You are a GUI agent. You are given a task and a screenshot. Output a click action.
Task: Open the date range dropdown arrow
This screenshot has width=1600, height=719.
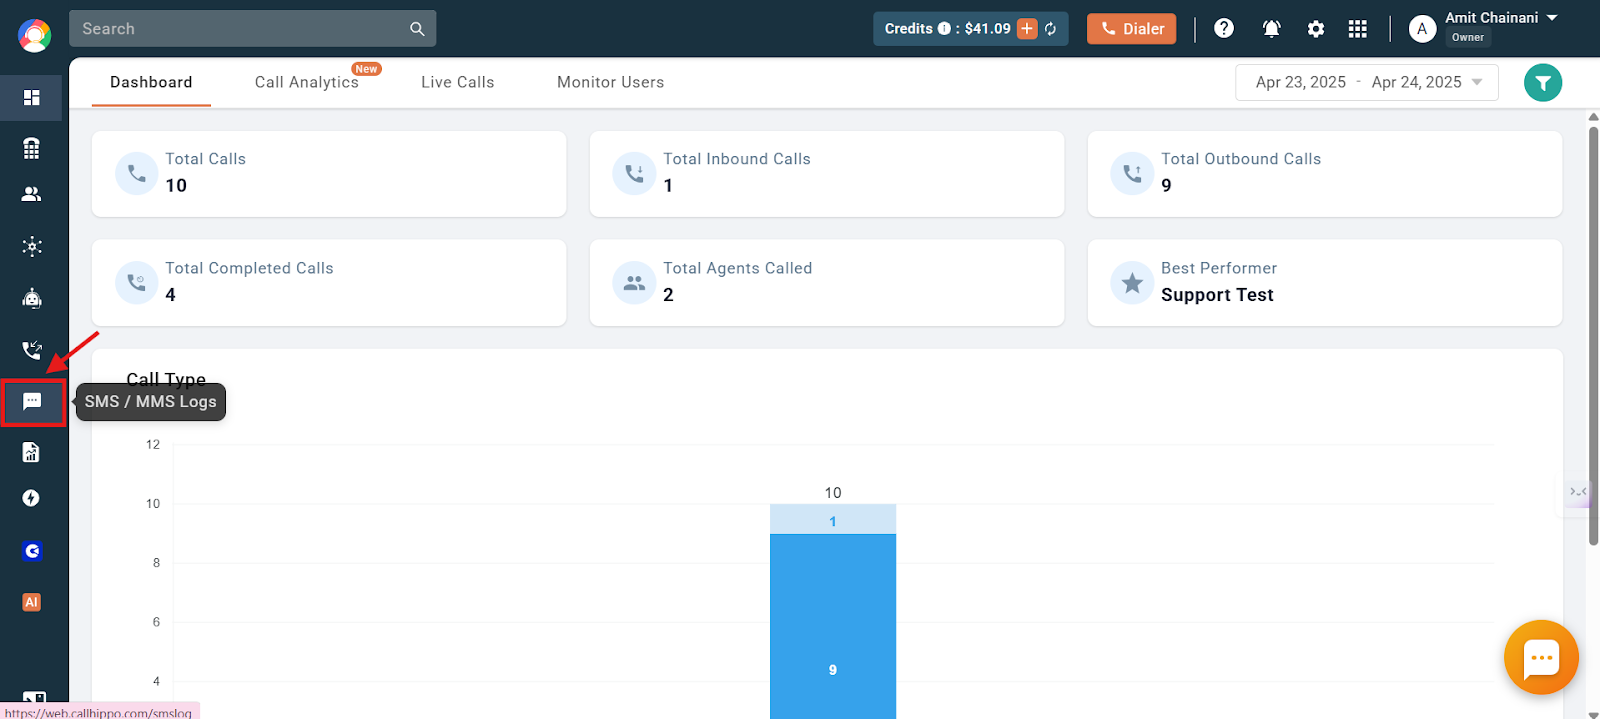(1477, 82)
